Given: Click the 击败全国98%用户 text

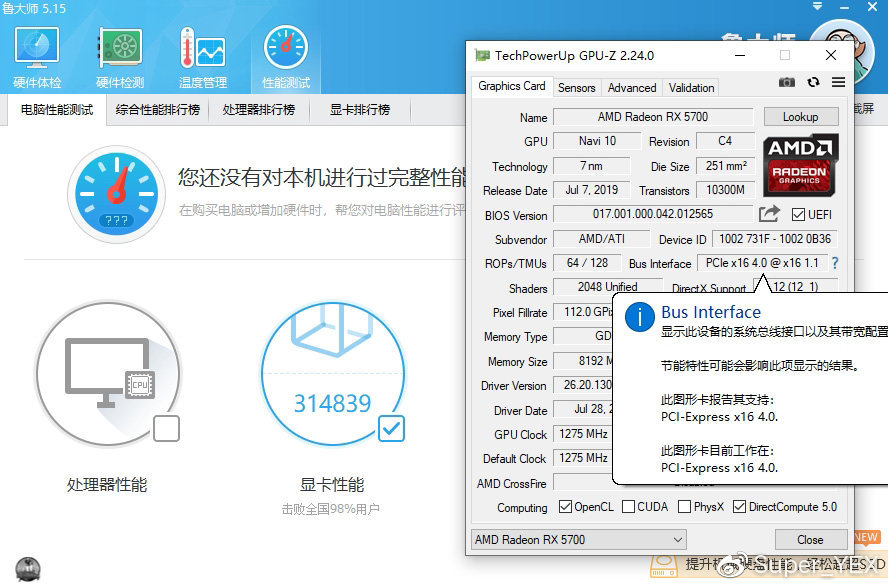Looking at the screenshot, I should coord(331,509).
